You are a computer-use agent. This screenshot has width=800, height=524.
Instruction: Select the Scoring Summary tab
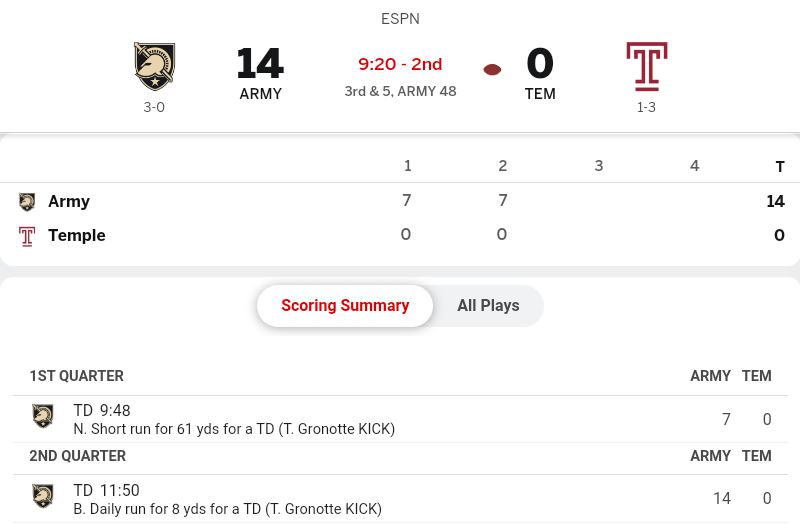click(x=345, y=306)
